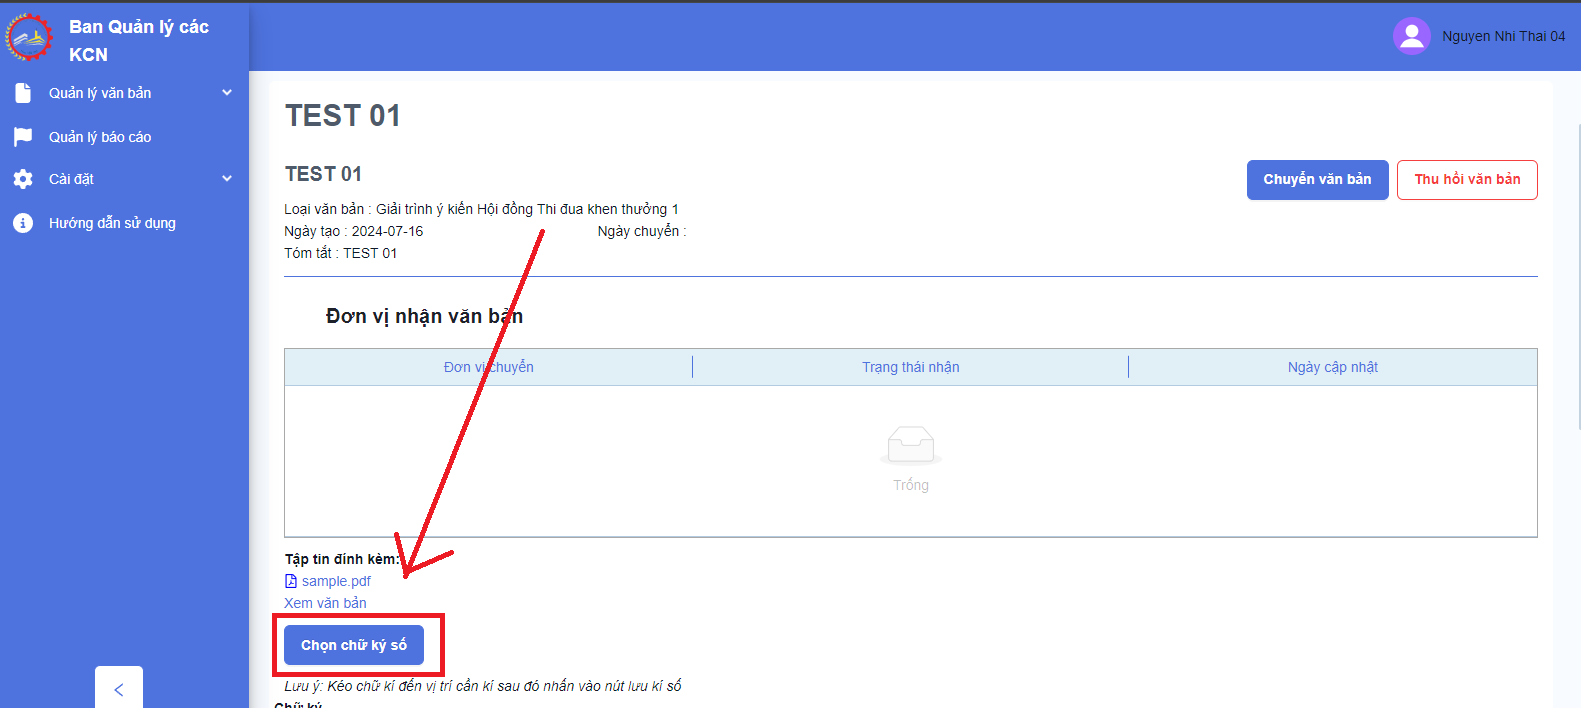Click the gear icon beside Cài đặt
Screen dimensions: 1581x708
pos(23,179)
